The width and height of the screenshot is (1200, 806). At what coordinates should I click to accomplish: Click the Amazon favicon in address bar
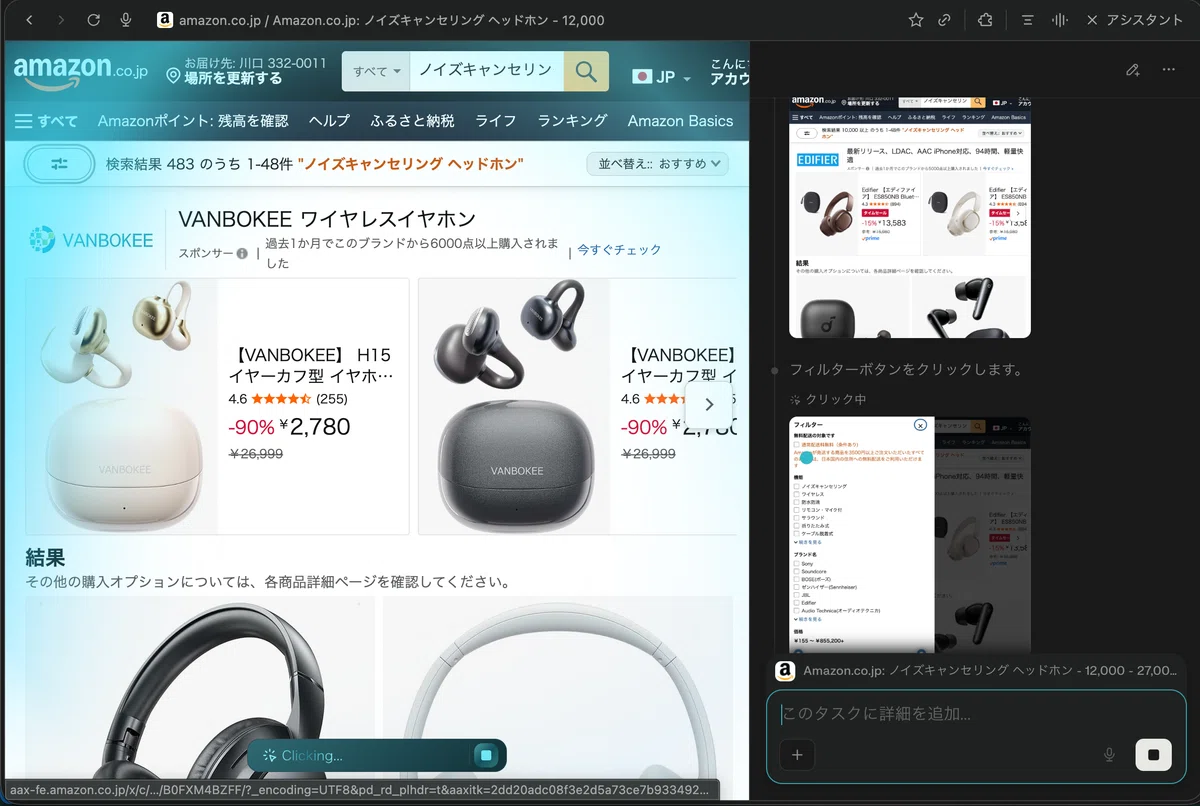(165, 20)
